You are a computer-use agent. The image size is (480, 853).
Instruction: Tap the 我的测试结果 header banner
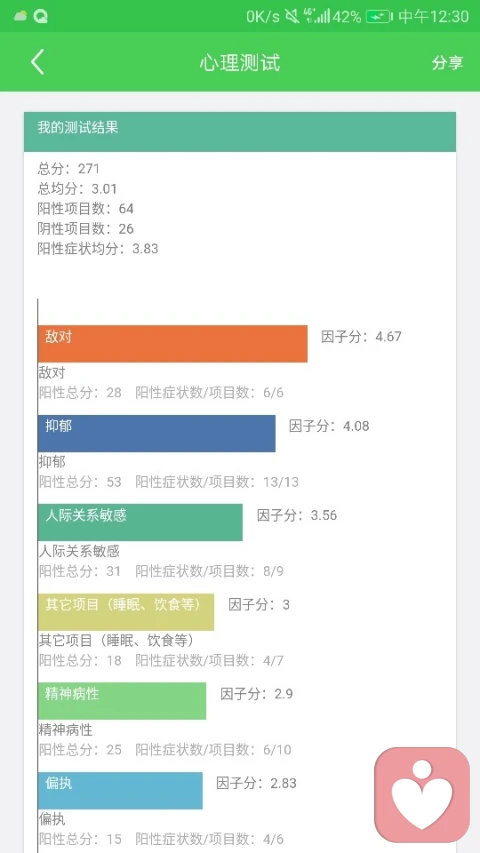tap(240, 132)
